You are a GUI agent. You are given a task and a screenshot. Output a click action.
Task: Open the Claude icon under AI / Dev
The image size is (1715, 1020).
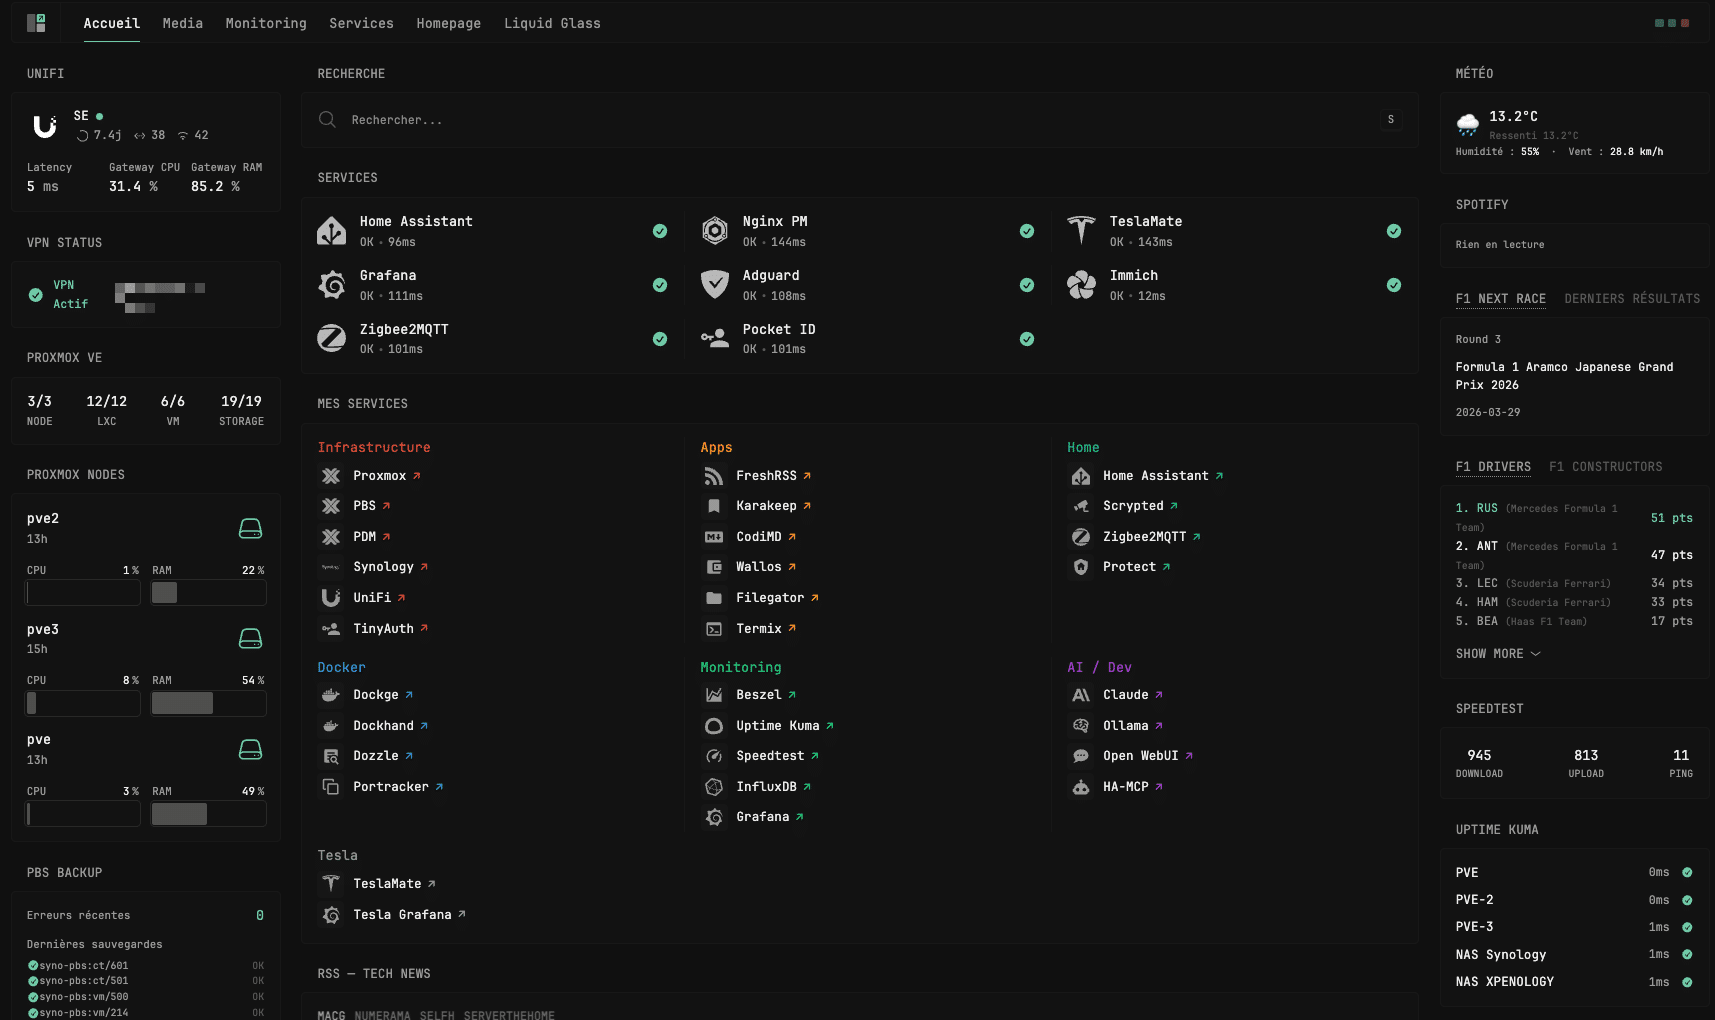pyautogui.click(x=1081, y=694)
